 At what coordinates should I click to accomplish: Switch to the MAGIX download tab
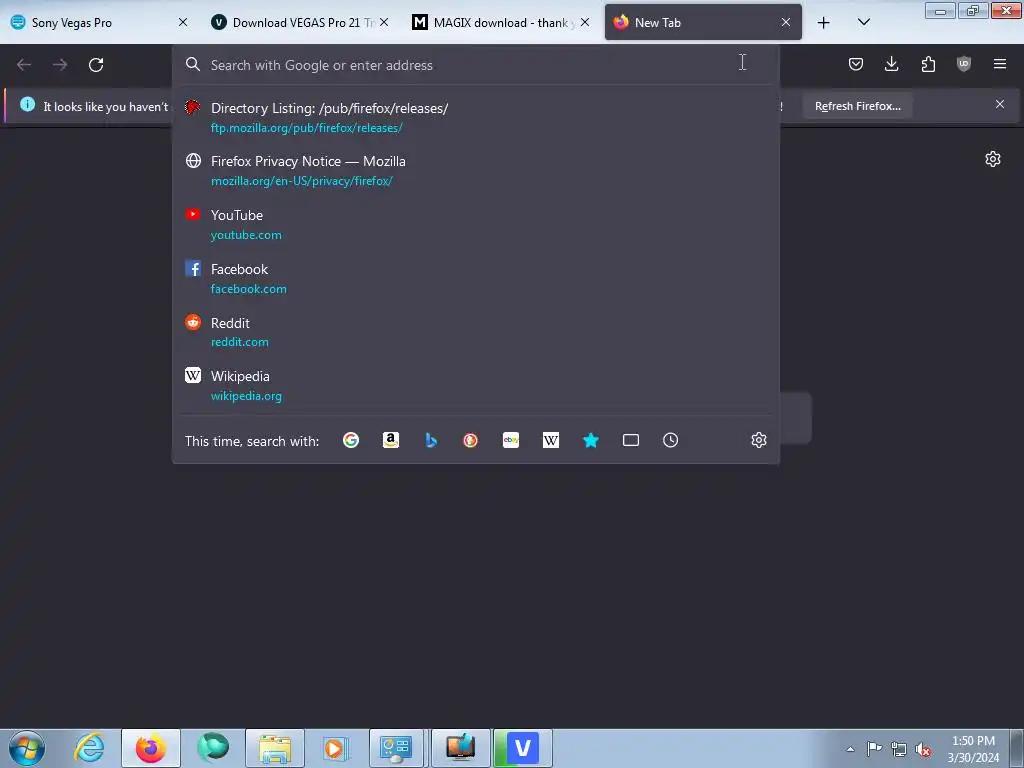(x=500, y=22)
